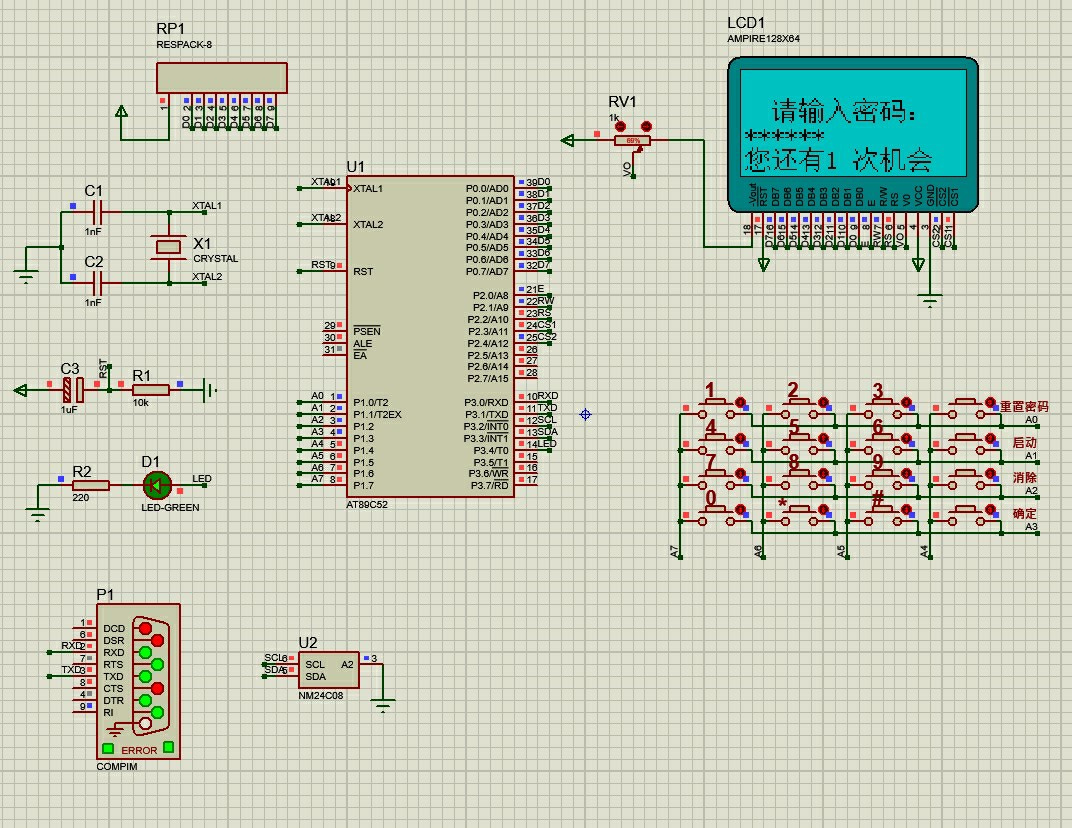Select the NM24C08 EEPROM U2 chip
The image size is (1072, 828).
329,670
